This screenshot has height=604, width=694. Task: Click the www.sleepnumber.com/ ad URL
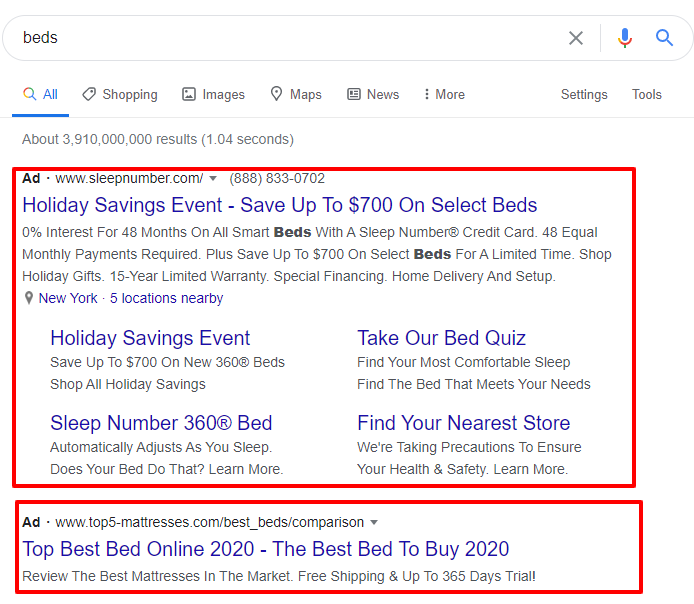pyautogui.click(x=129, y=178)
